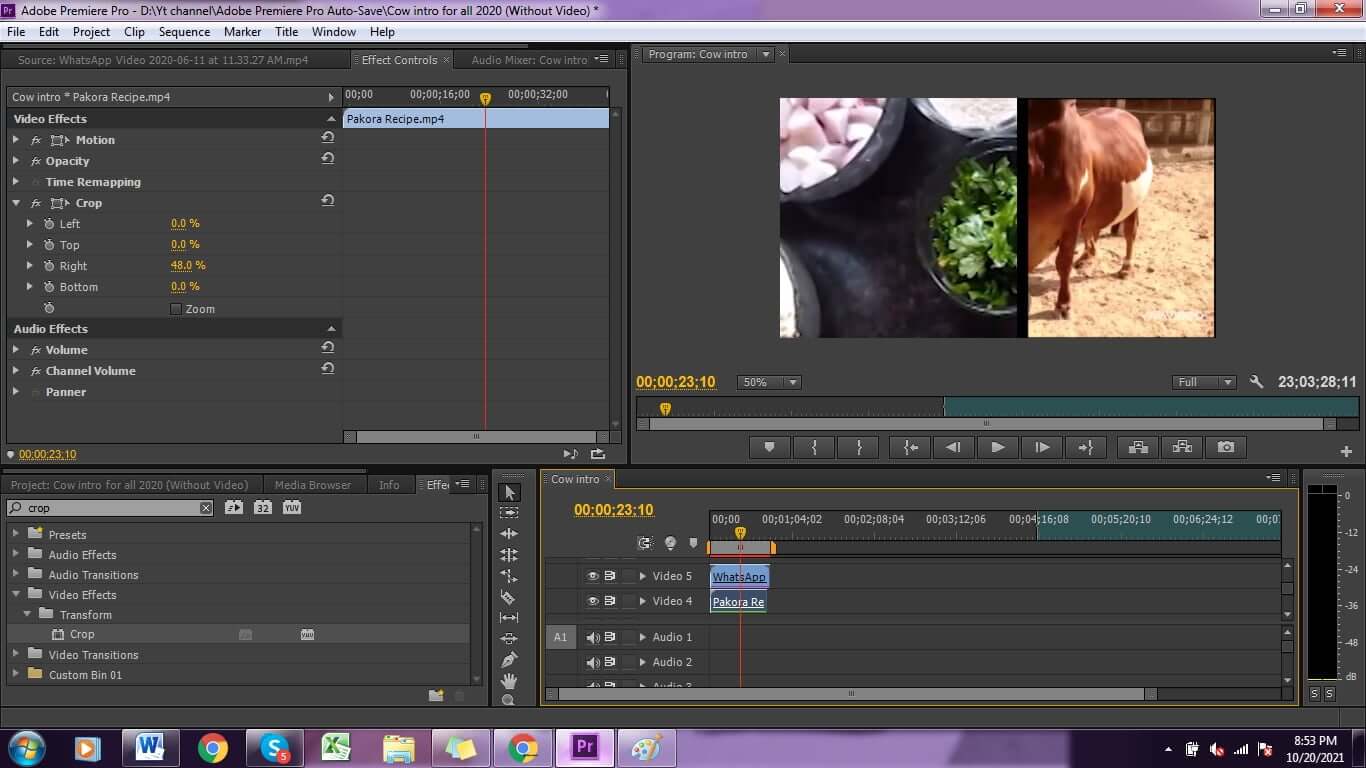
Task: Click the Right crop value 48.0 %
Action: point(188,265)
